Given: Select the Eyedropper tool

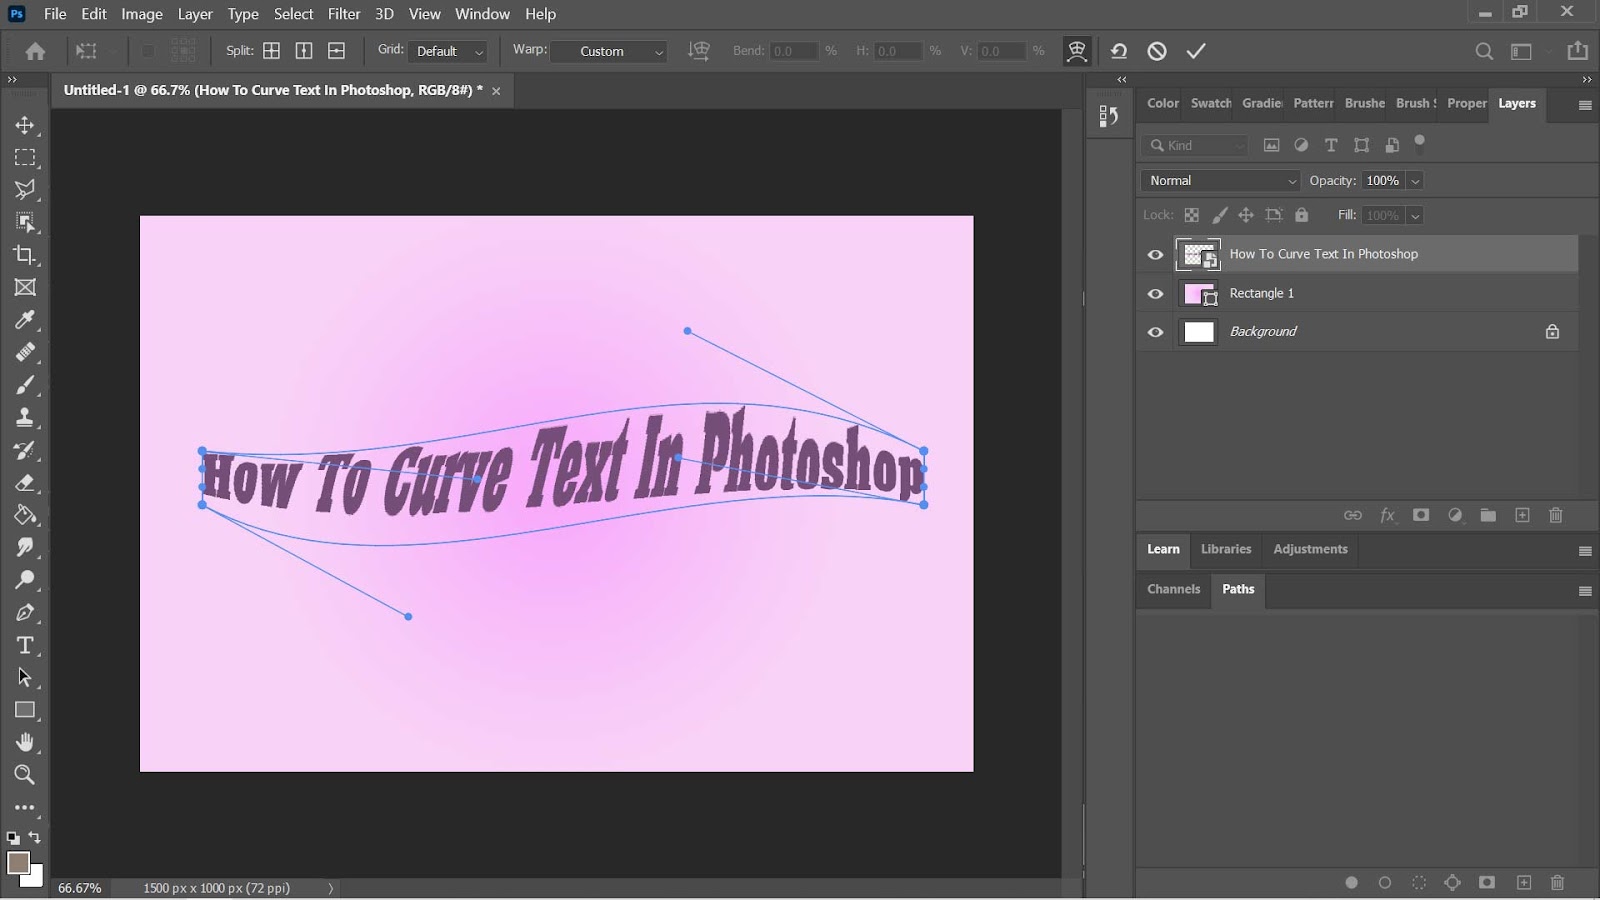Looking at the screenshot, I should (x=25, y=320).
